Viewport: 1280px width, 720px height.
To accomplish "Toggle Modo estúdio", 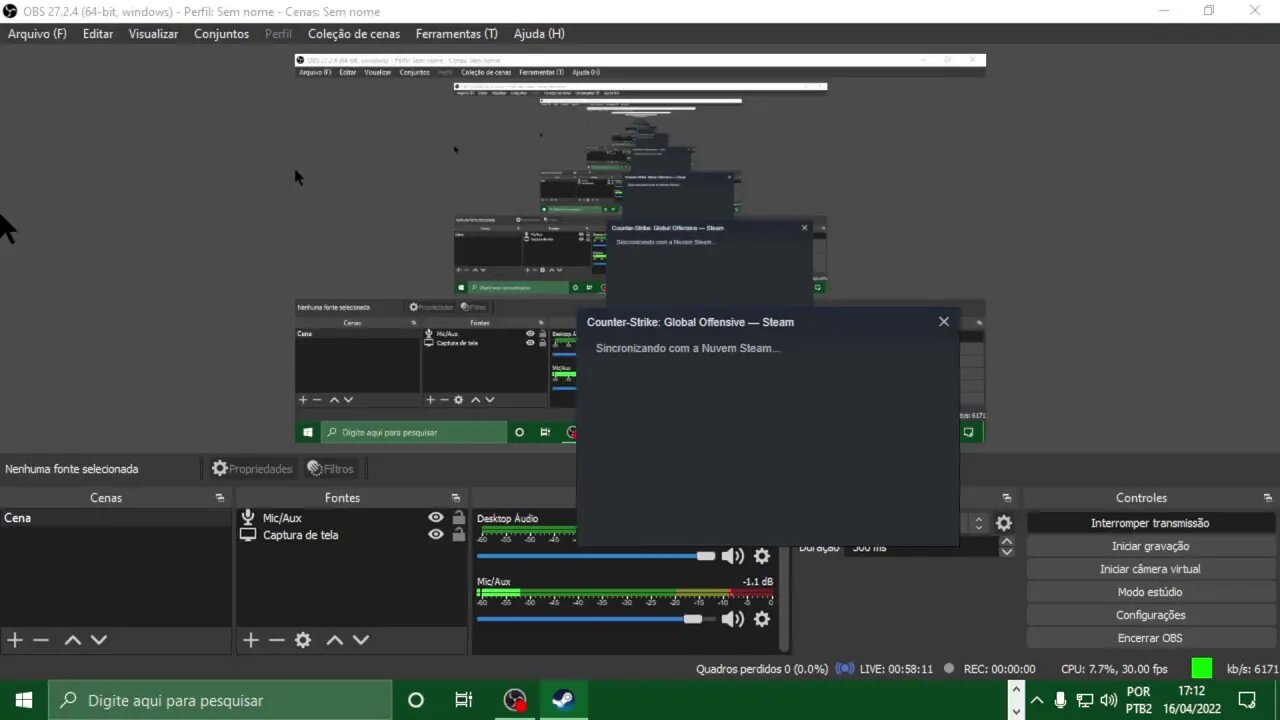I will 1150,592.
